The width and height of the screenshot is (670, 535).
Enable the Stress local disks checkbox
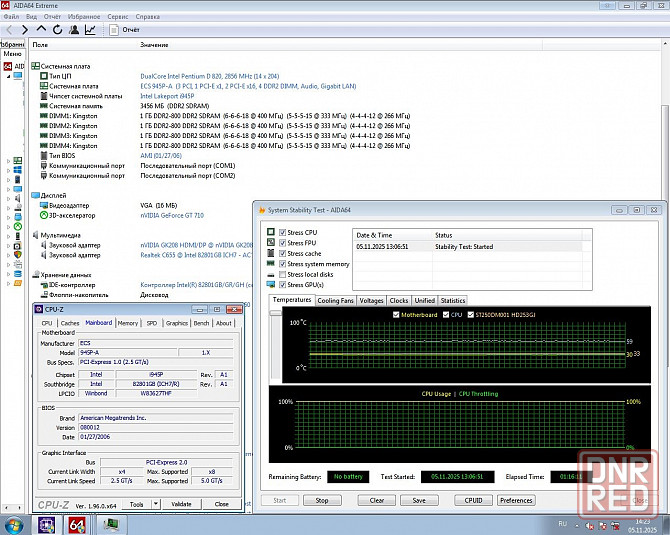[281, 274]
